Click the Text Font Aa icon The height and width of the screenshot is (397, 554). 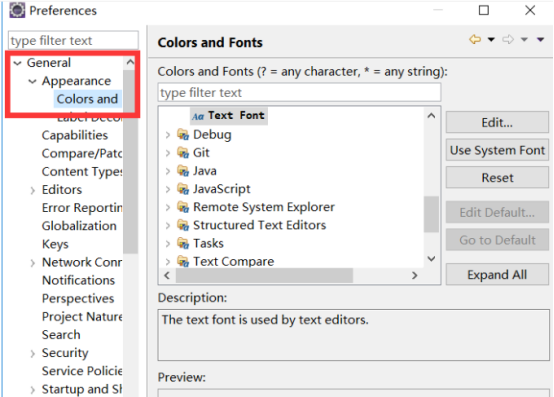point(198,116)
